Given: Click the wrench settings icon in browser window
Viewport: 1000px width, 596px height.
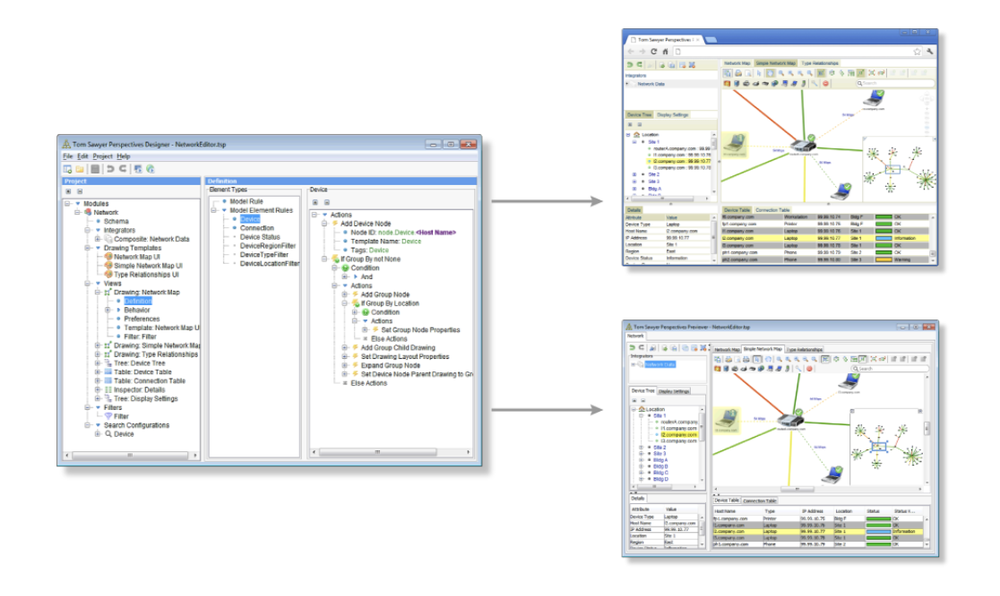Looking at the screenshot, I should [930, 52].
